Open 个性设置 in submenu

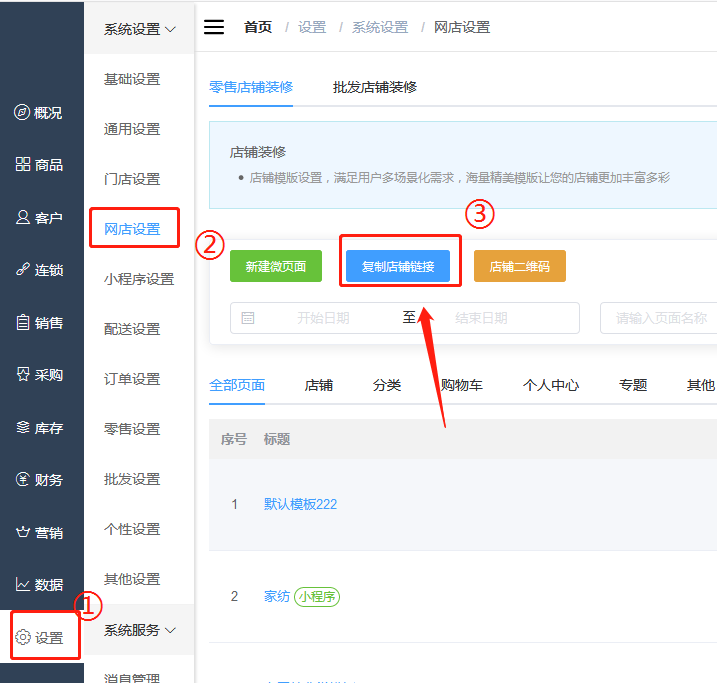click(x=132, y=529)
